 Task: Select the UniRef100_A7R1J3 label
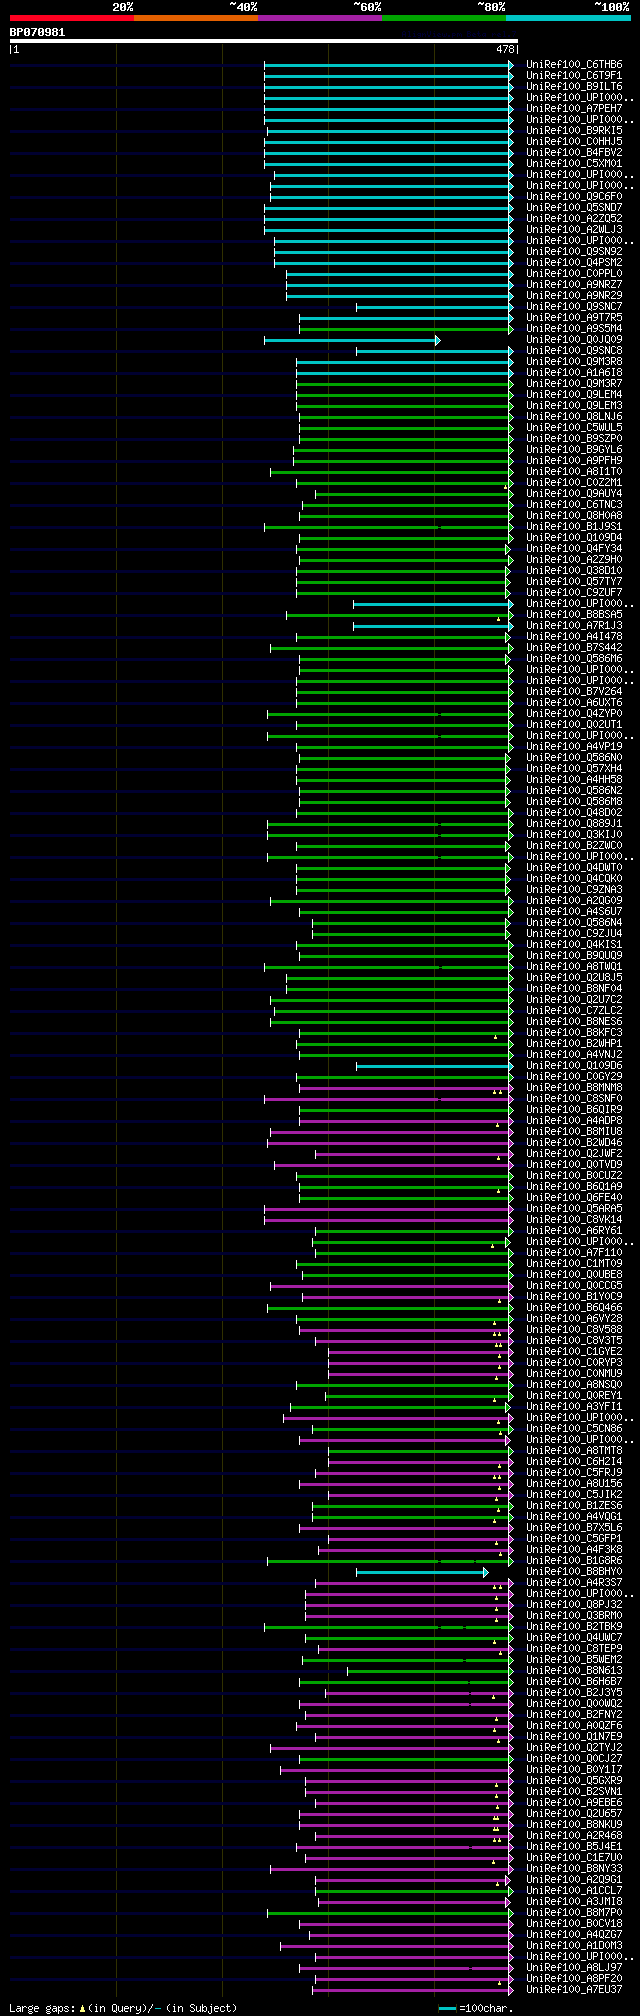(574, 625)
